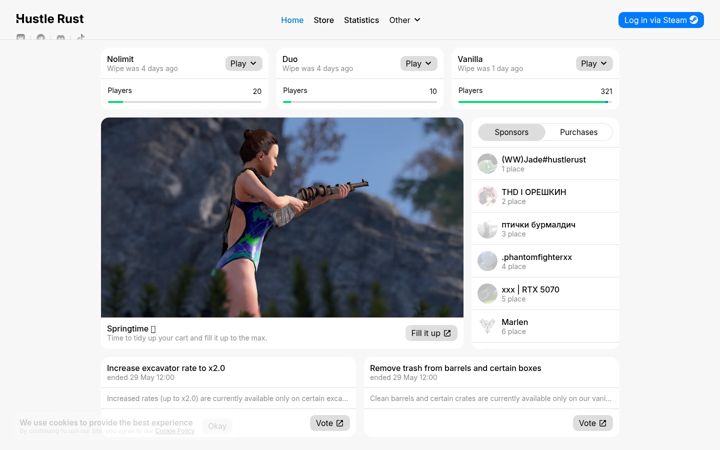
Task: Open птички бурмалдич sponsor name
Action: pos(538,225)
